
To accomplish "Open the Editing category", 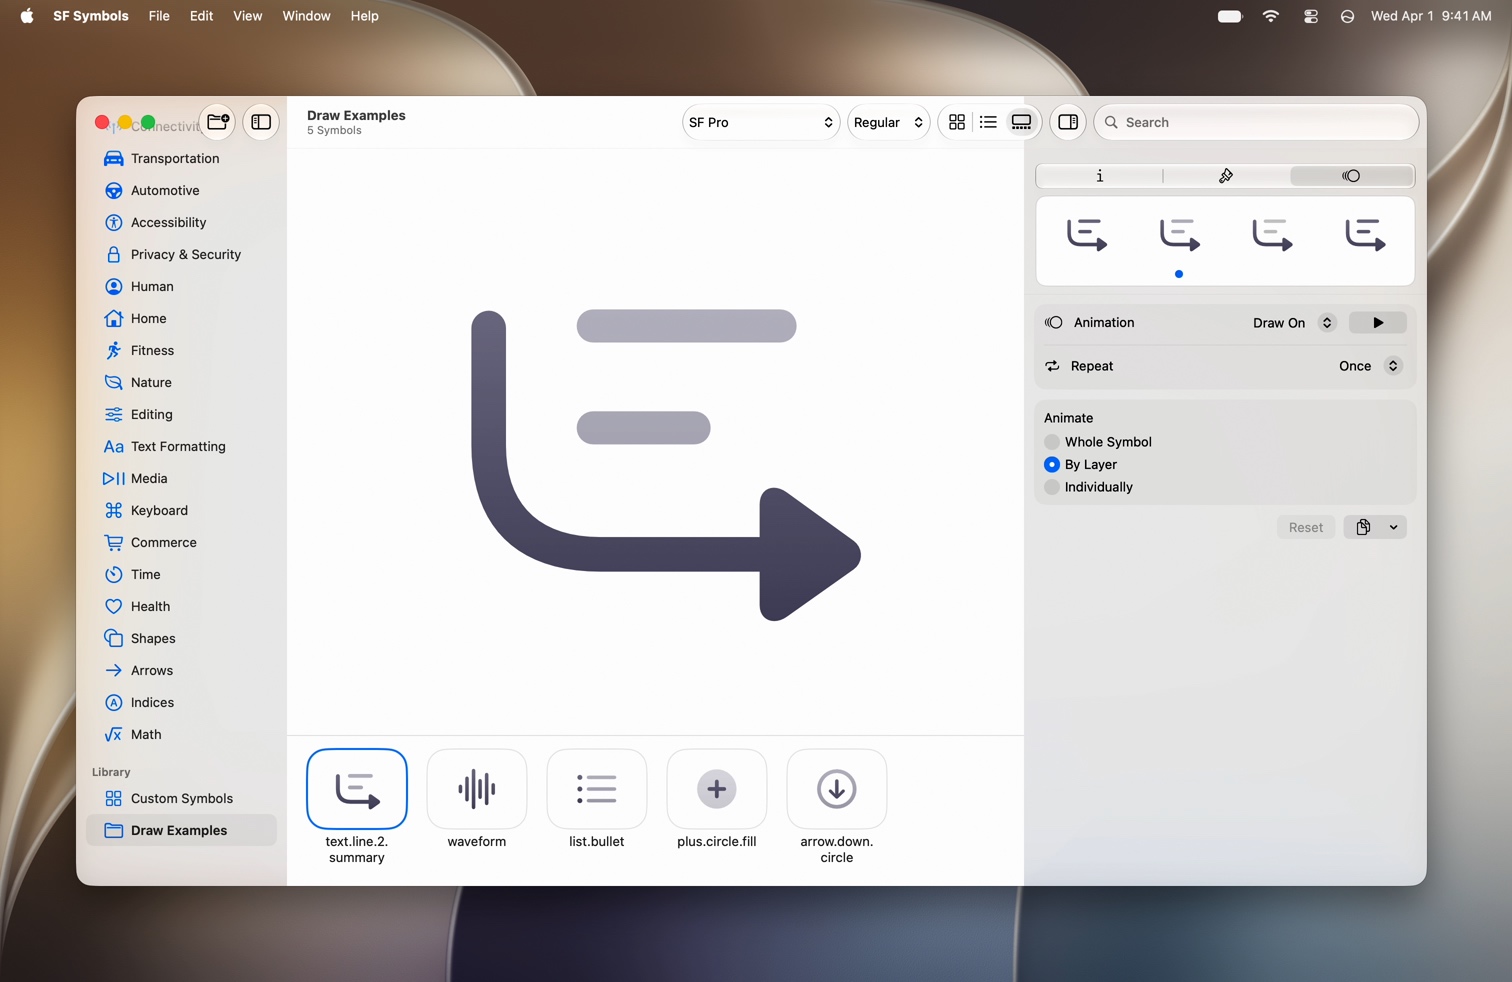I will (x=181, y=414).
